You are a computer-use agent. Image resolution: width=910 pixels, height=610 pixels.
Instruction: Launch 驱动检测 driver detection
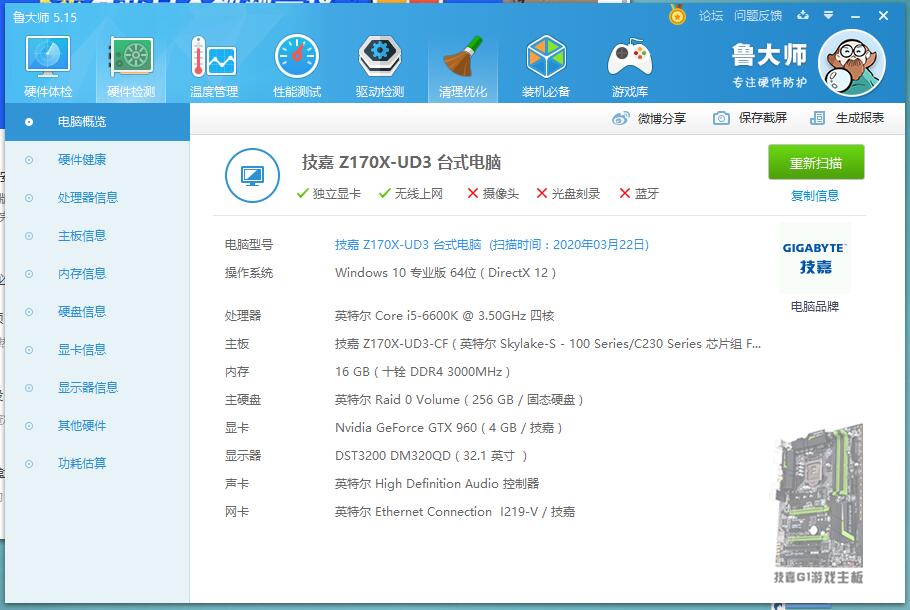379,64
